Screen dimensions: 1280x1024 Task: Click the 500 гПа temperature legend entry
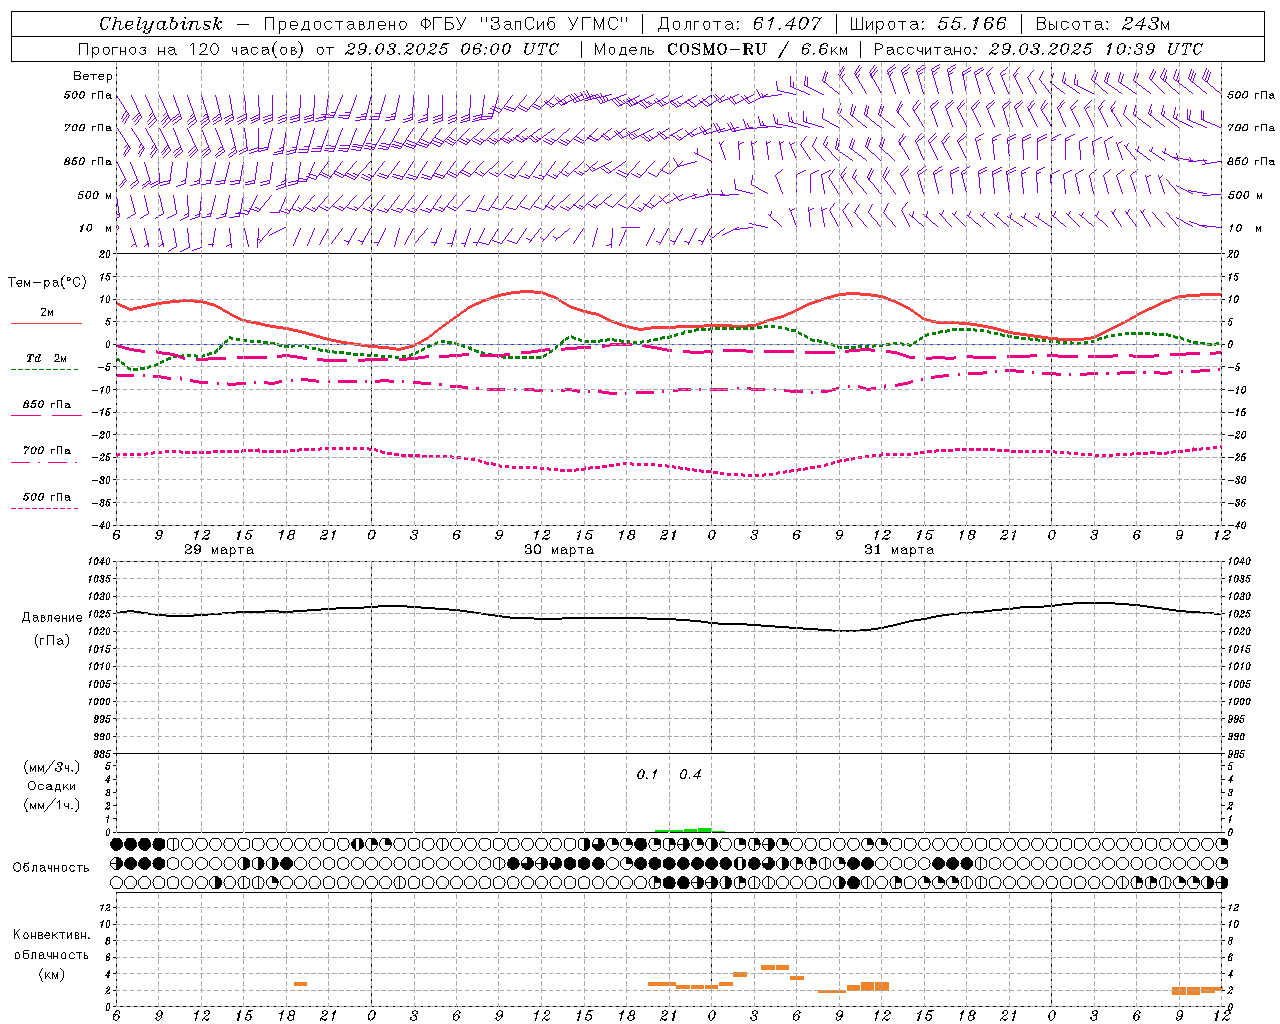[46, 496]
